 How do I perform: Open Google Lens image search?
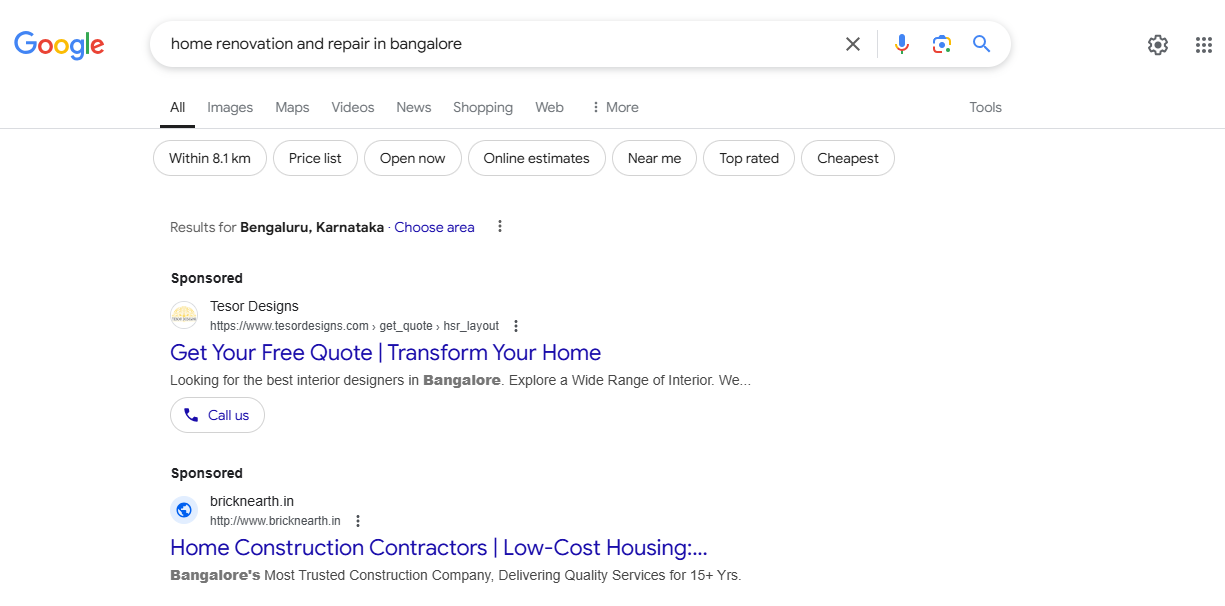(x=941, y=44)
